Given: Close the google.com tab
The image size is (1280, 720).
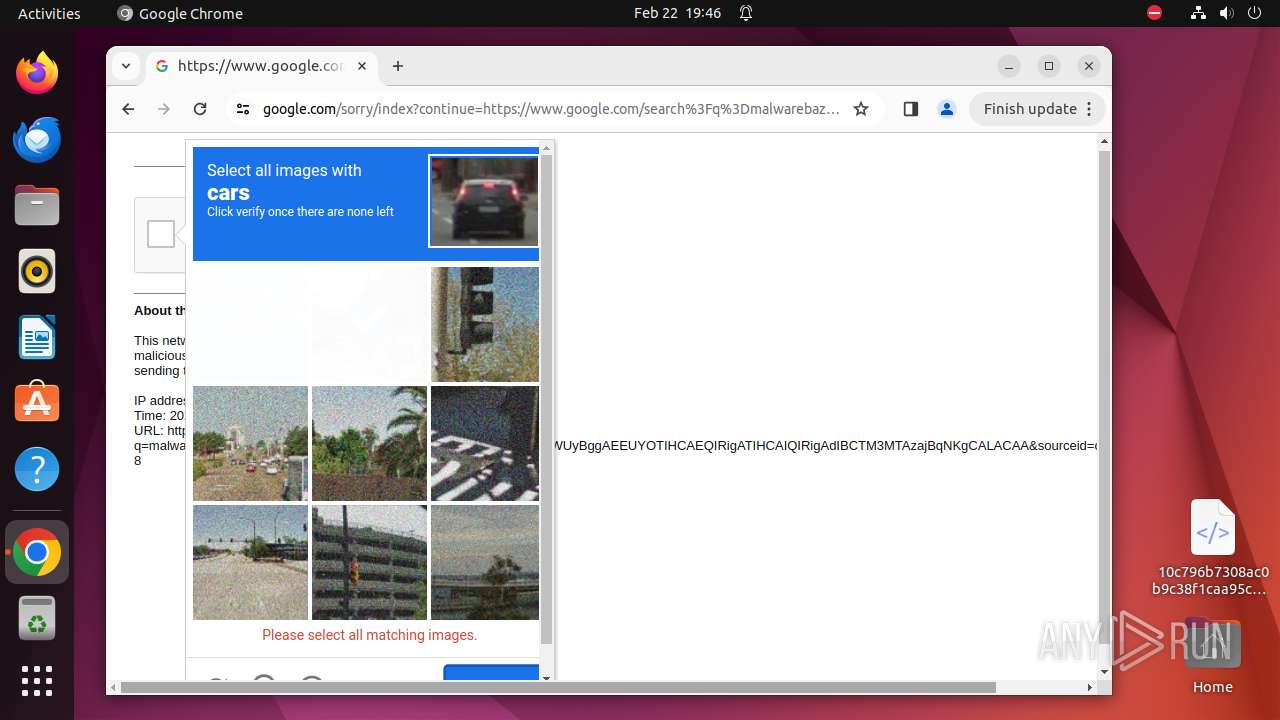Looking at the screenshot, I should 362,66.
